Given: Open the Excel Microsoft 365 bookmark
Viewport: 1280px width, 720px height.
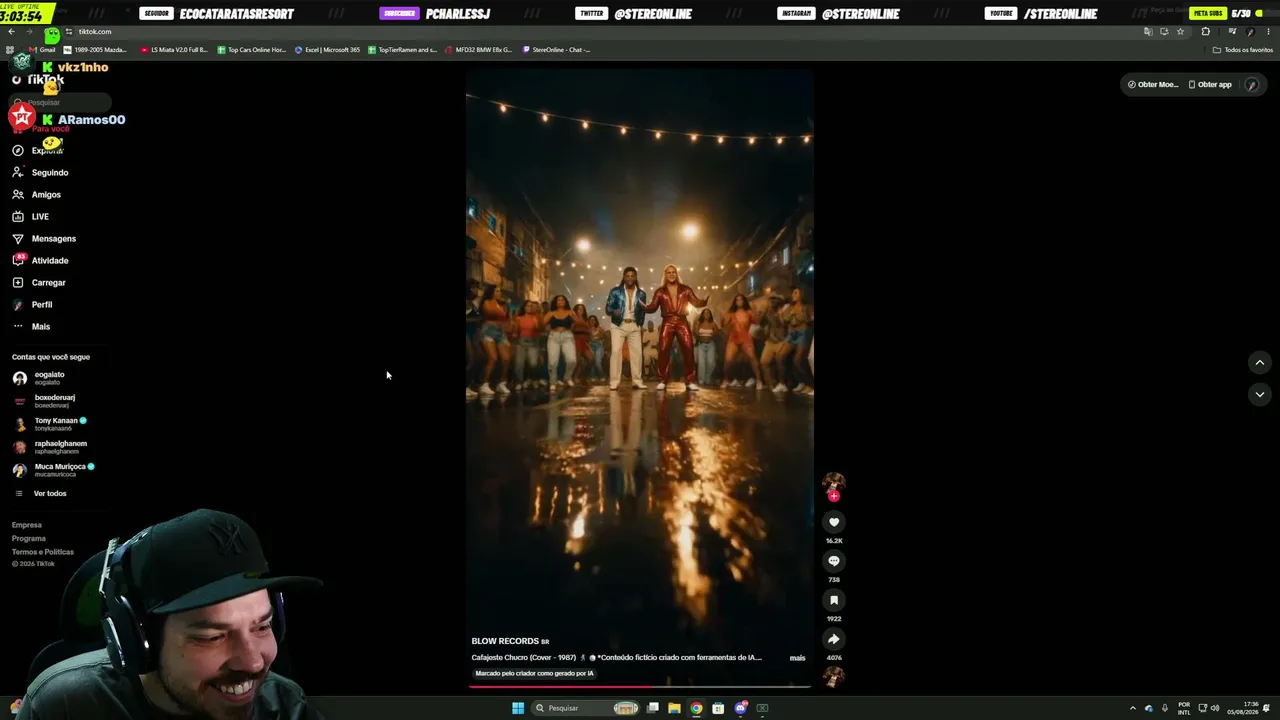Looking at the screenshot, I should coord(327,50).
